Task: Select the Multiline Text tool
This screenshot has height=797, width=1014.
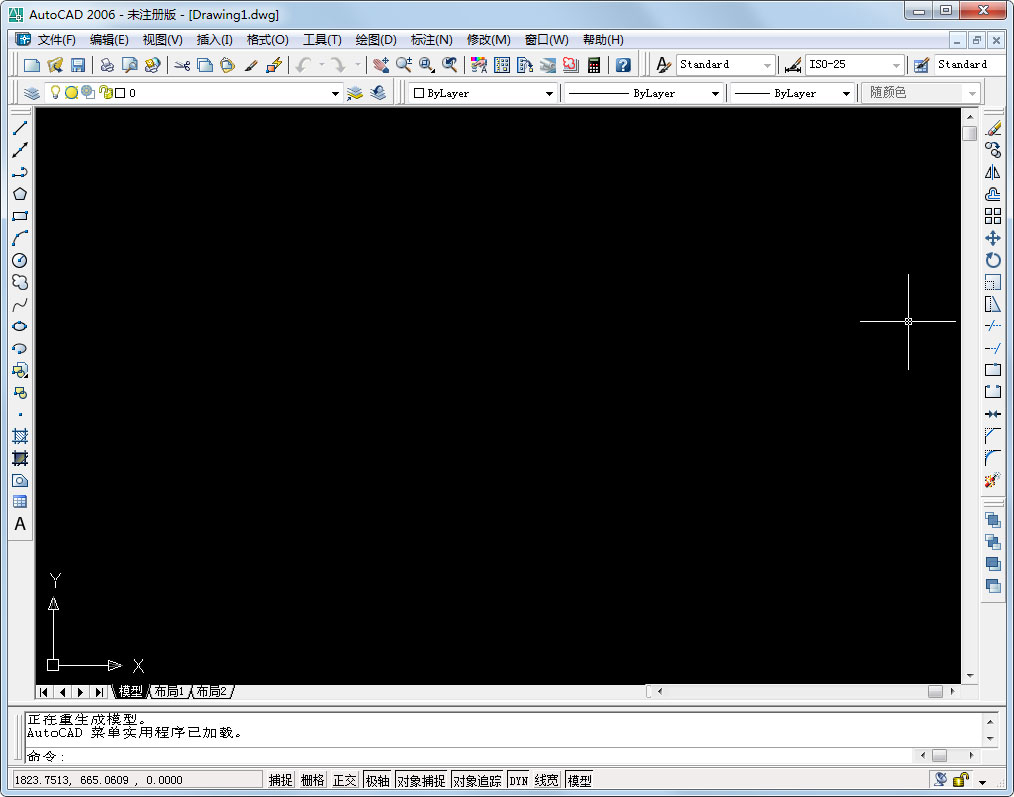Action: pos(20,524)
